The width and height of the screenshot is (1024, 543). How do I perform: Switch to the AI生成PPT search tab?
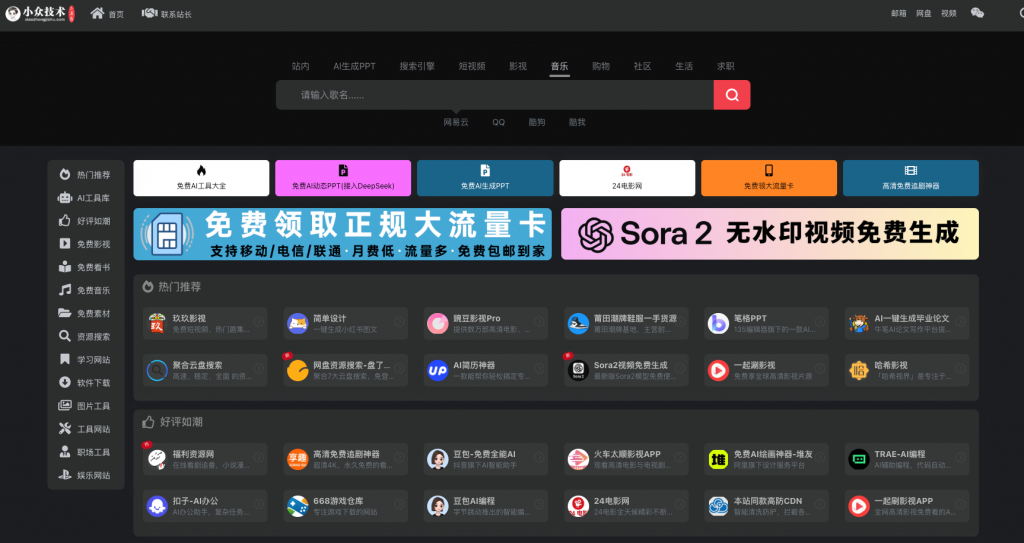coord(354,66)
